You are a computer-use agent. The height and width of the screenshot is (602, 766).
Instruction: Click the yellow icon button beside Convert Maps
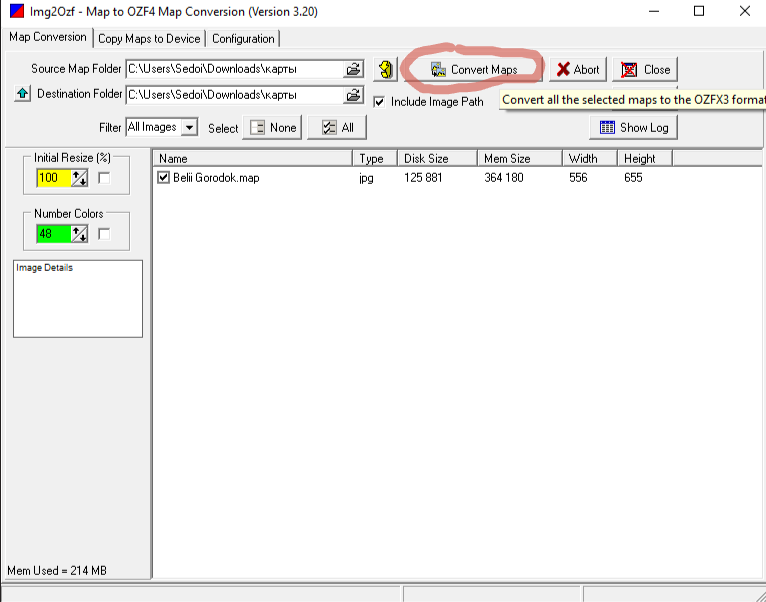click(x=384, y=70)
